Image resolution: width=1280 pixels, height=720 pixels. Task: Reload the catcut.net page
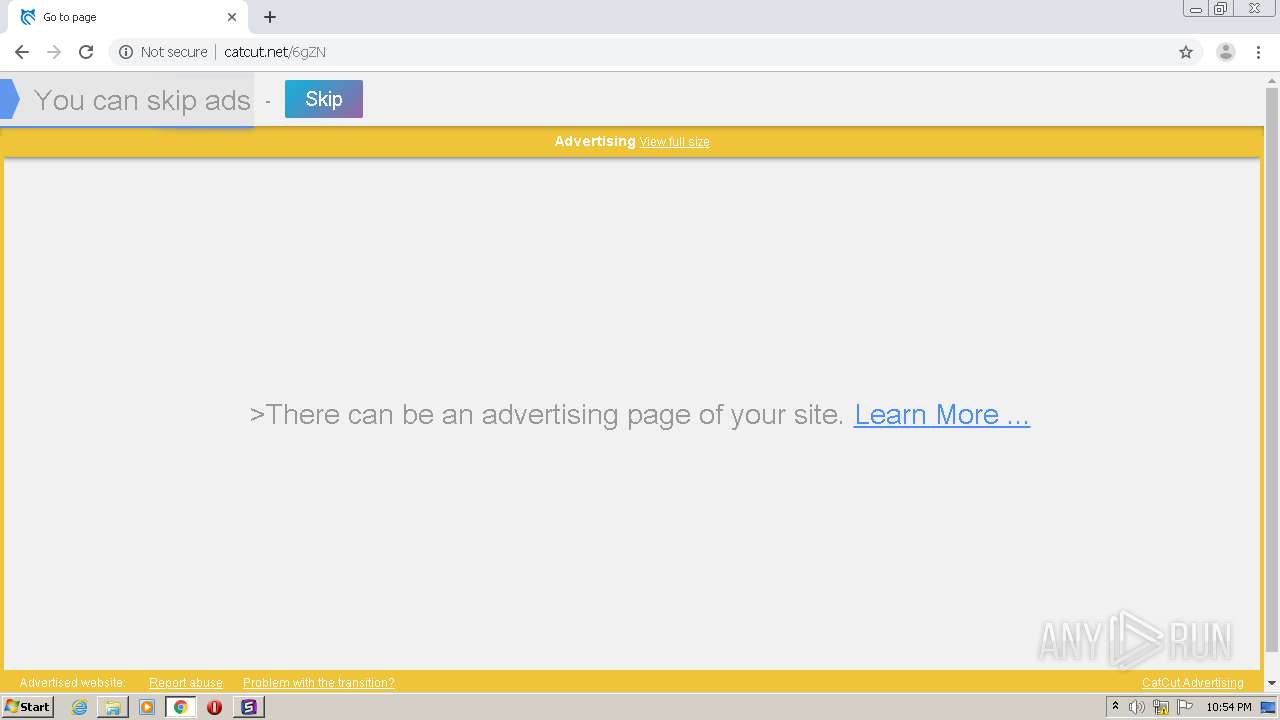coord(86,52)
